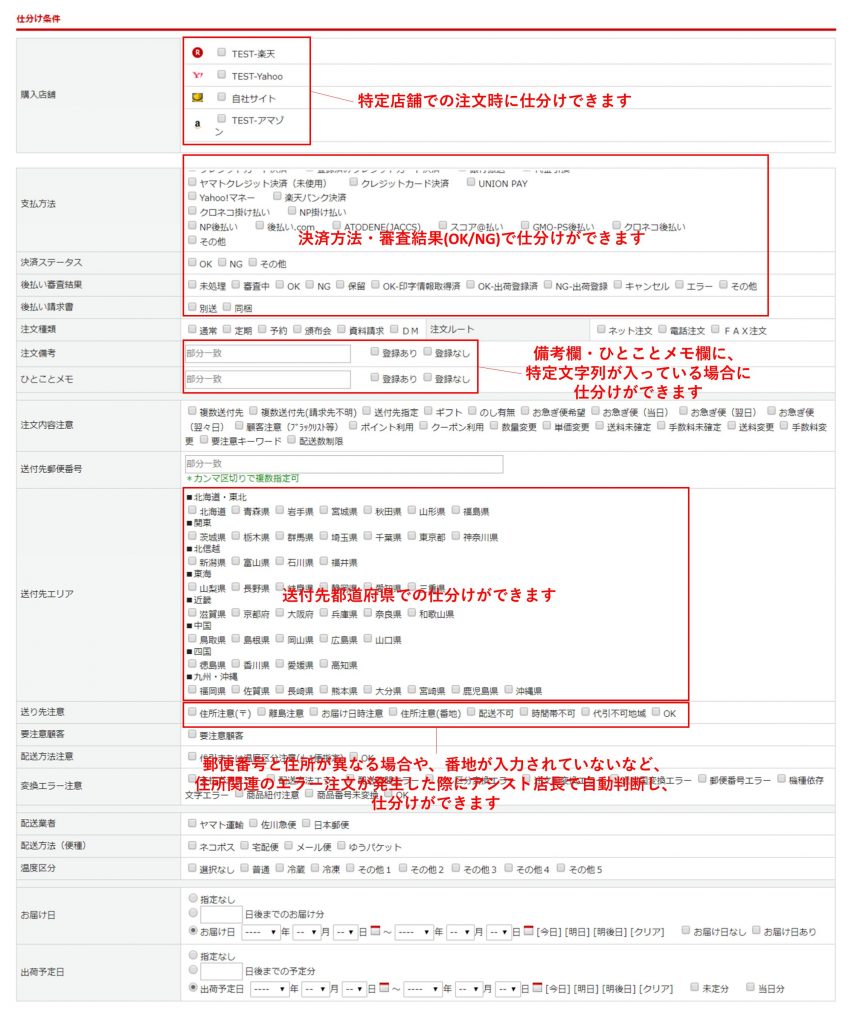Screen dimensions: 854x1024
Task: Check the TEST-Yahoo store checkbox
Action: tap(221, 74)
